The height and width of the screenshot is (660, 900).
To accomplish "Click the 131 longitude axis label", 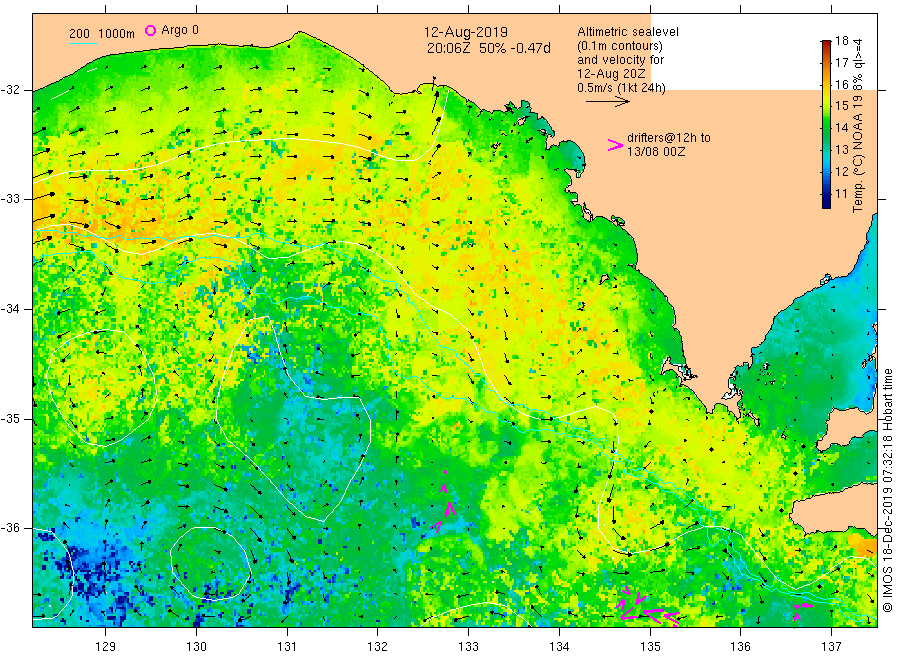I will pyautogui.click(x=287, y=647).
